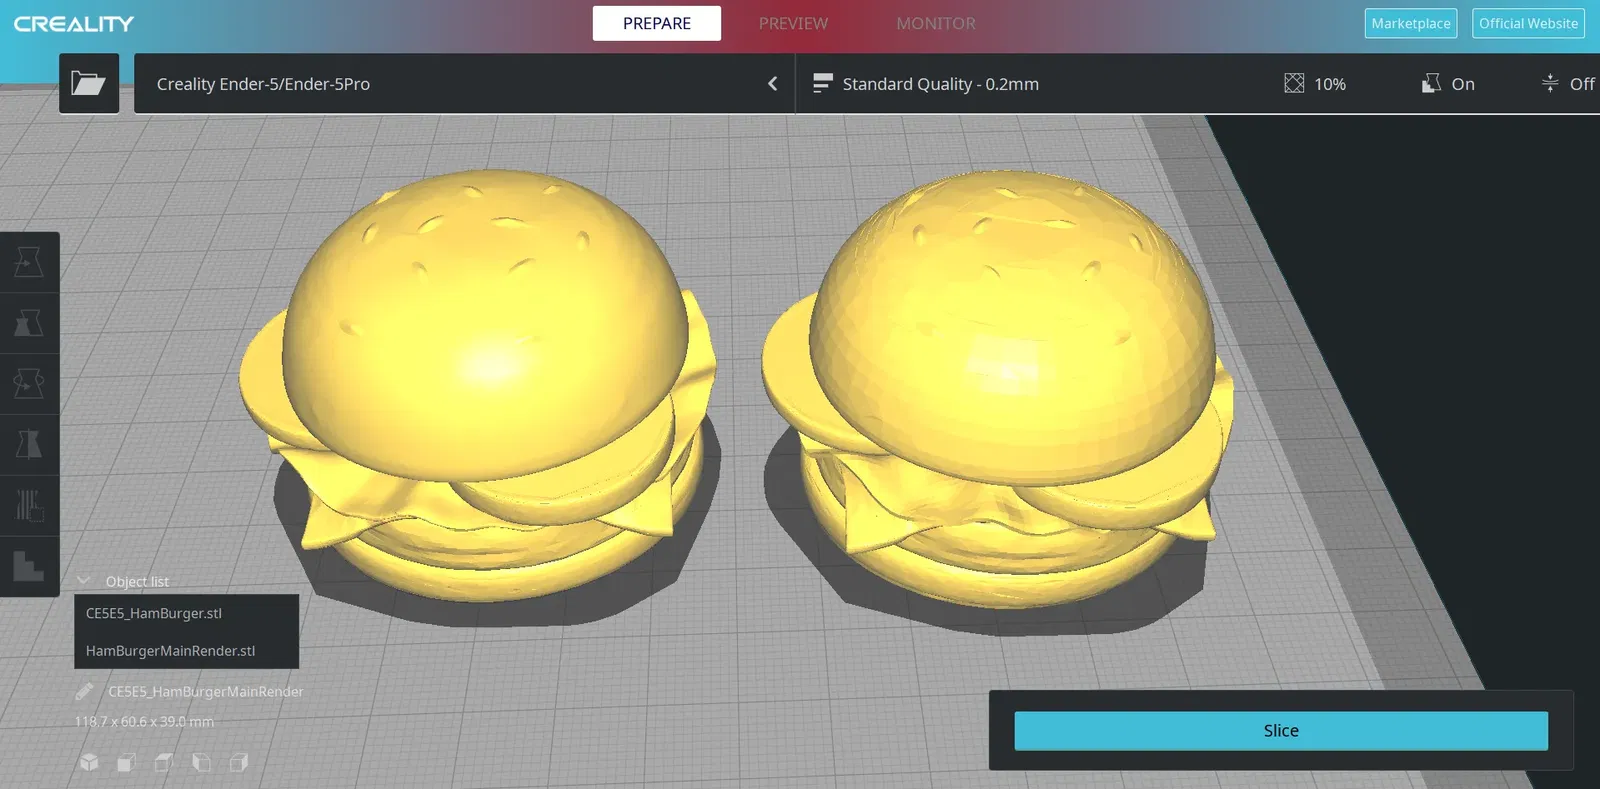This screenshot has height=789, width=1600.
Task: Switch to the right side view cube icon
Action: [x=238, y=762]
